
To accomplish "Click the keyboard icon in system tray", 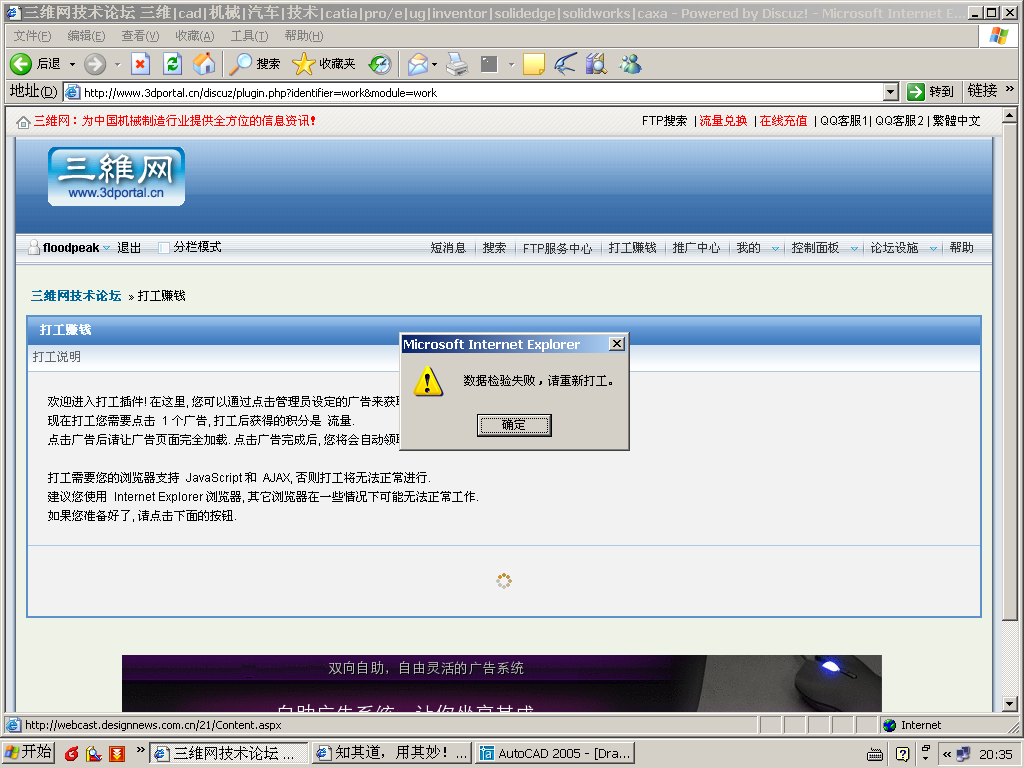I will point(875,755).
